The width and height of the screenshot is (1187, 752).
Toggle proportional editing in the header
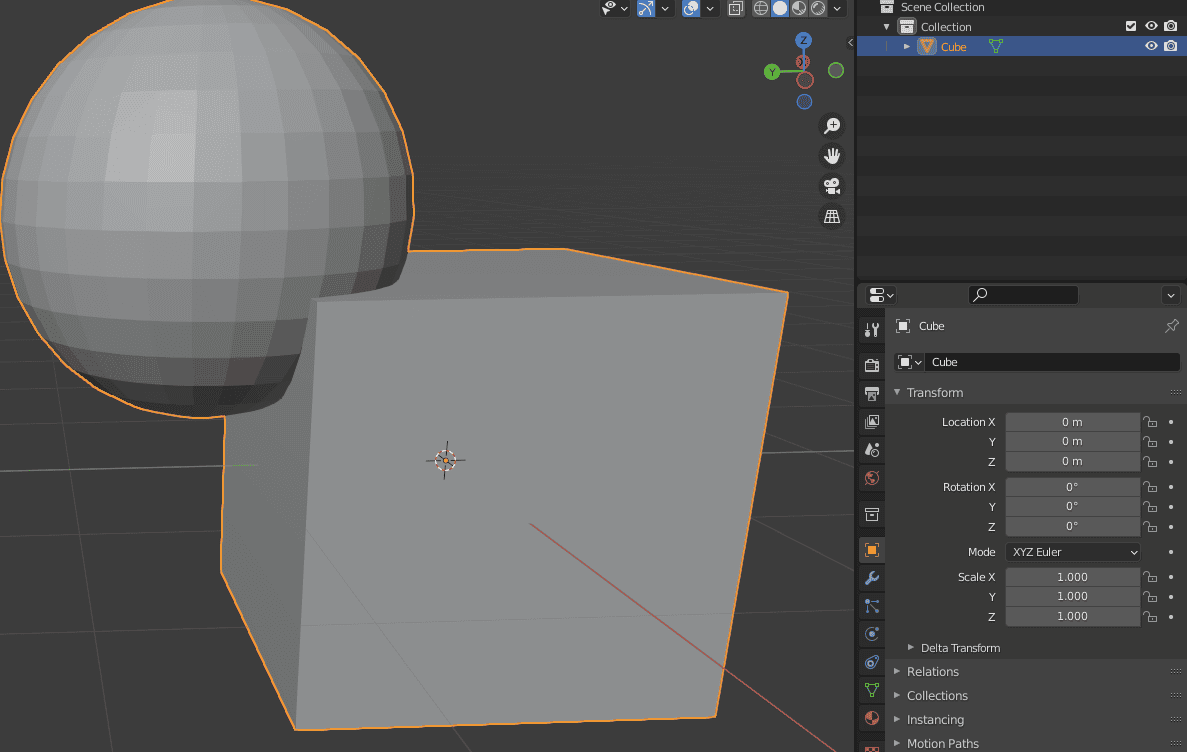(x=692, y=8)
